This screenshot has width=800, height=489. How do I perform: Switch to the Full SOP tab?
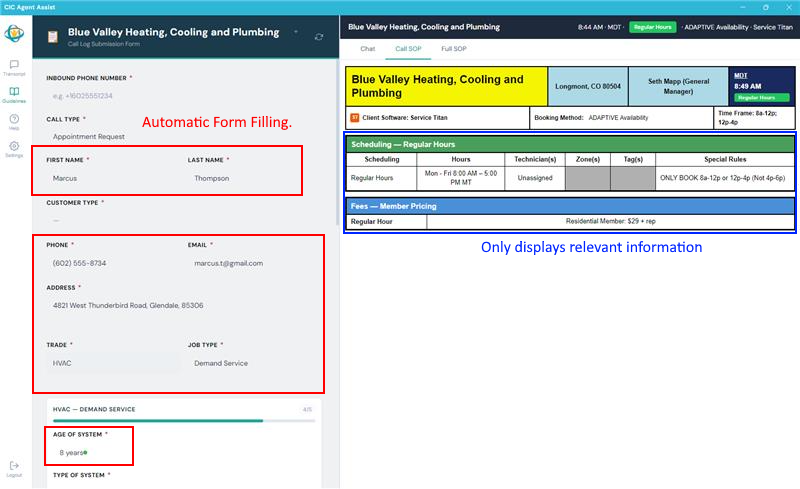pyautogui.click(x=454, y=48)
